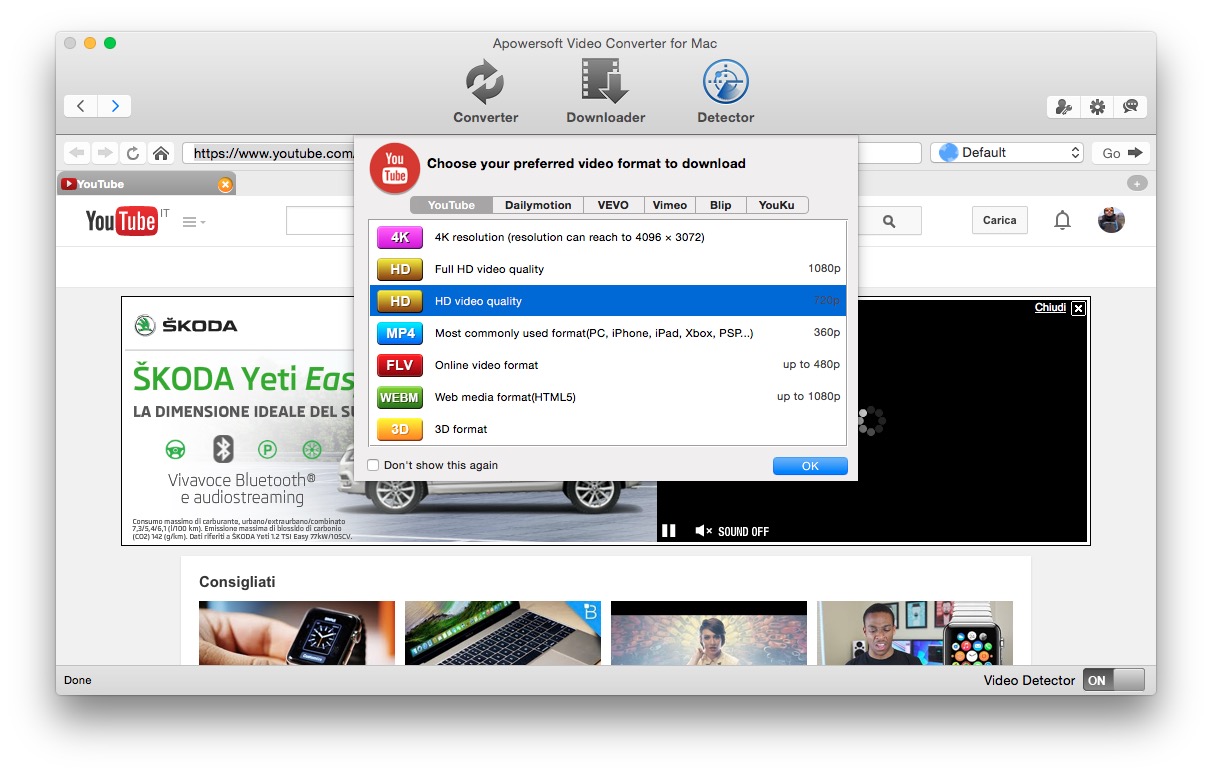
Task: Open the account key icon
Action: (x=1064, y=107)
